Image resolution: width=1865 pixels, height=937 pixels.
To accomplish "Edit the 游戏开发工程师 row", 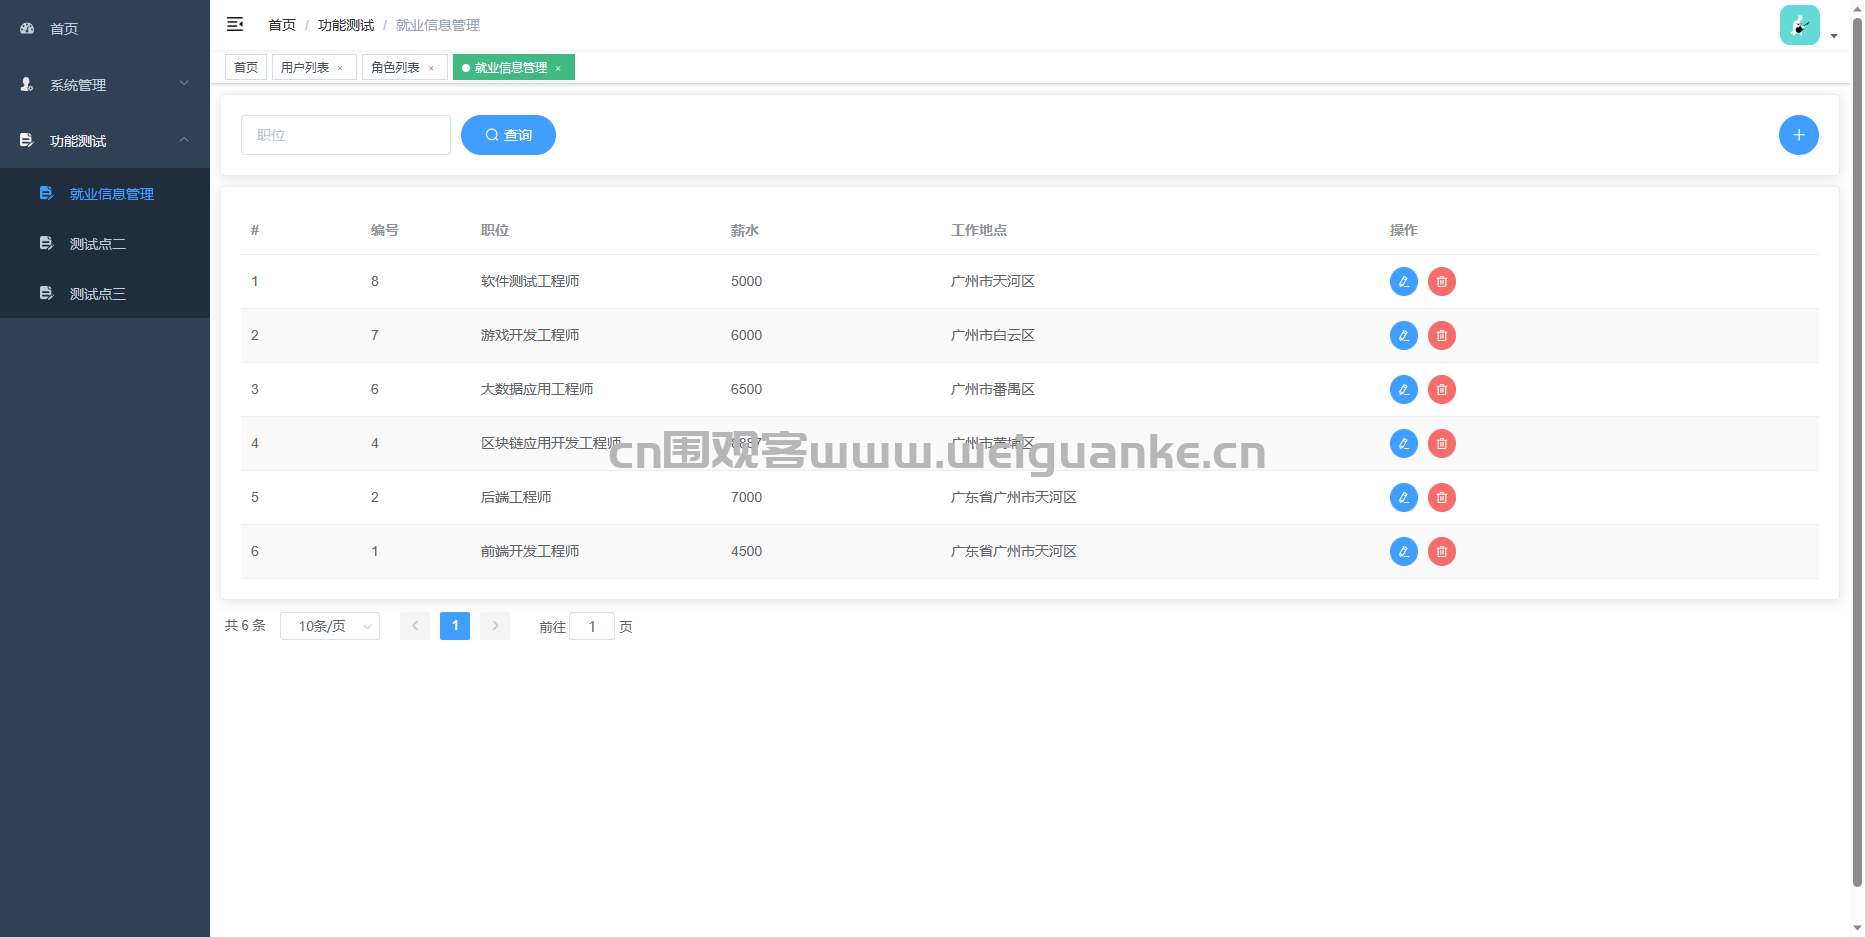I will pos(1403,336).
